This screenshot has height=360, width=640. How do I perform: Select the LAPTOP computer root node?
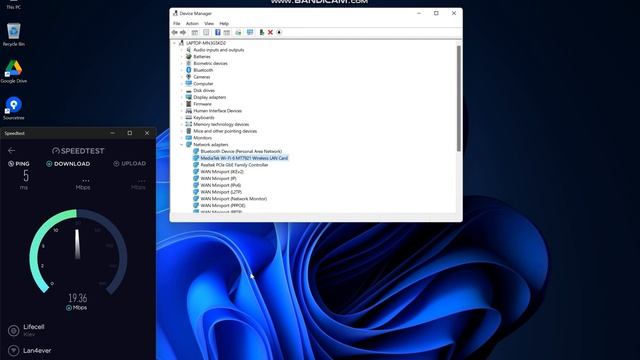click(x=205, y=43)
